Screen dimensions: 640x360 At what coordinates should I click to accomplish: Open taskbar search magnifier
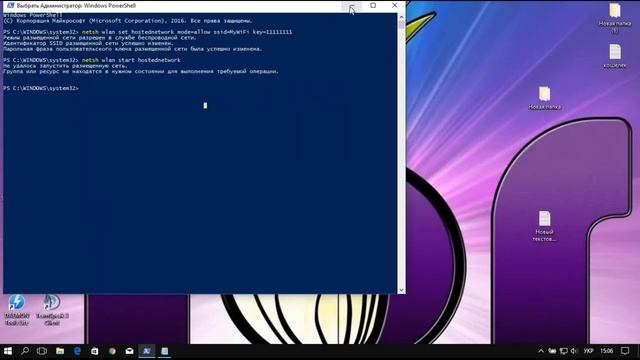coord(25,351)
